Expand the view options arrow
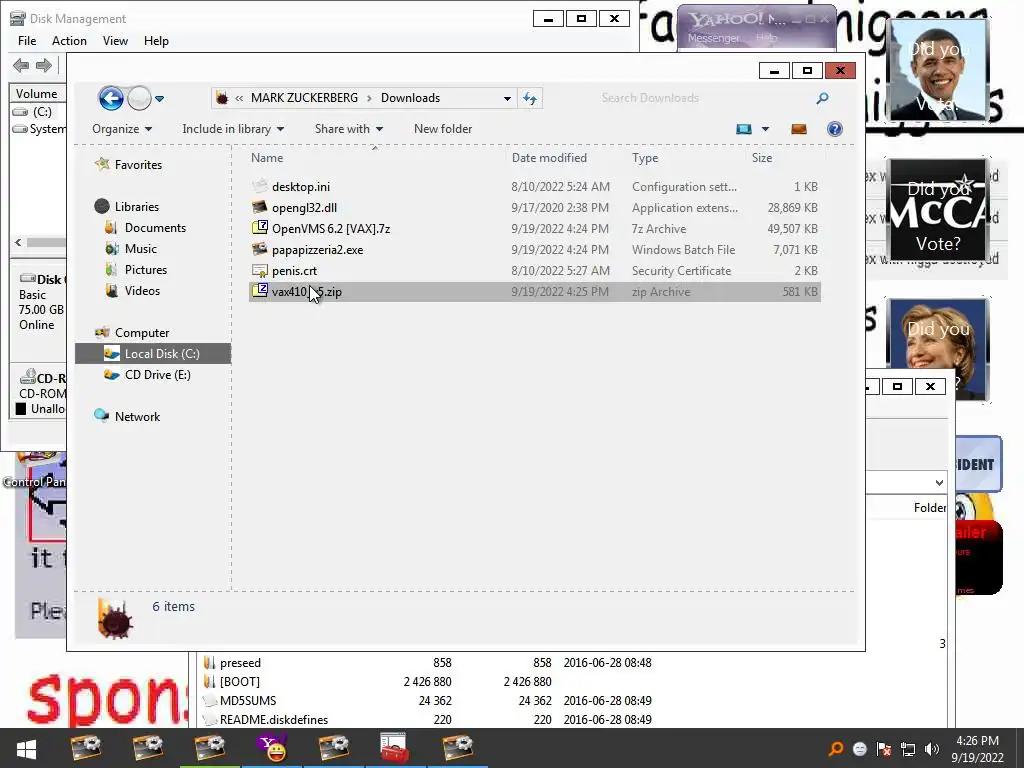The width and height of the screenshot is (1024, 768). [765, 129]
